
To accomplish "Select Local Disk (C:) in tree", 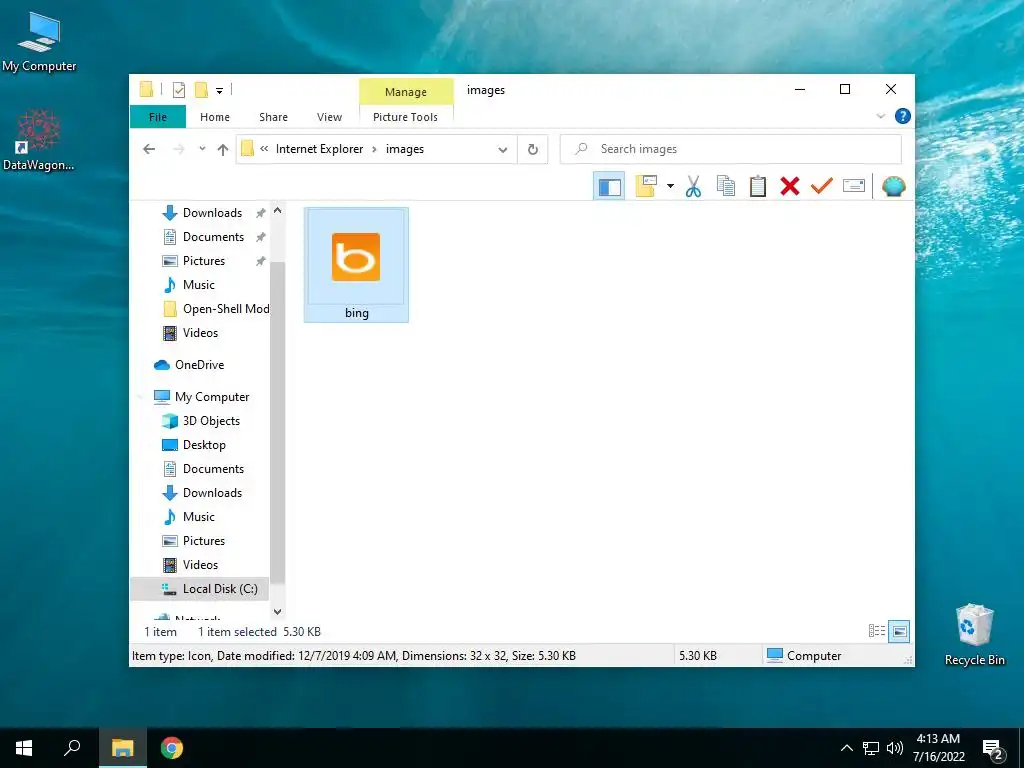I will pyautogui.click(x=200, y=589).
